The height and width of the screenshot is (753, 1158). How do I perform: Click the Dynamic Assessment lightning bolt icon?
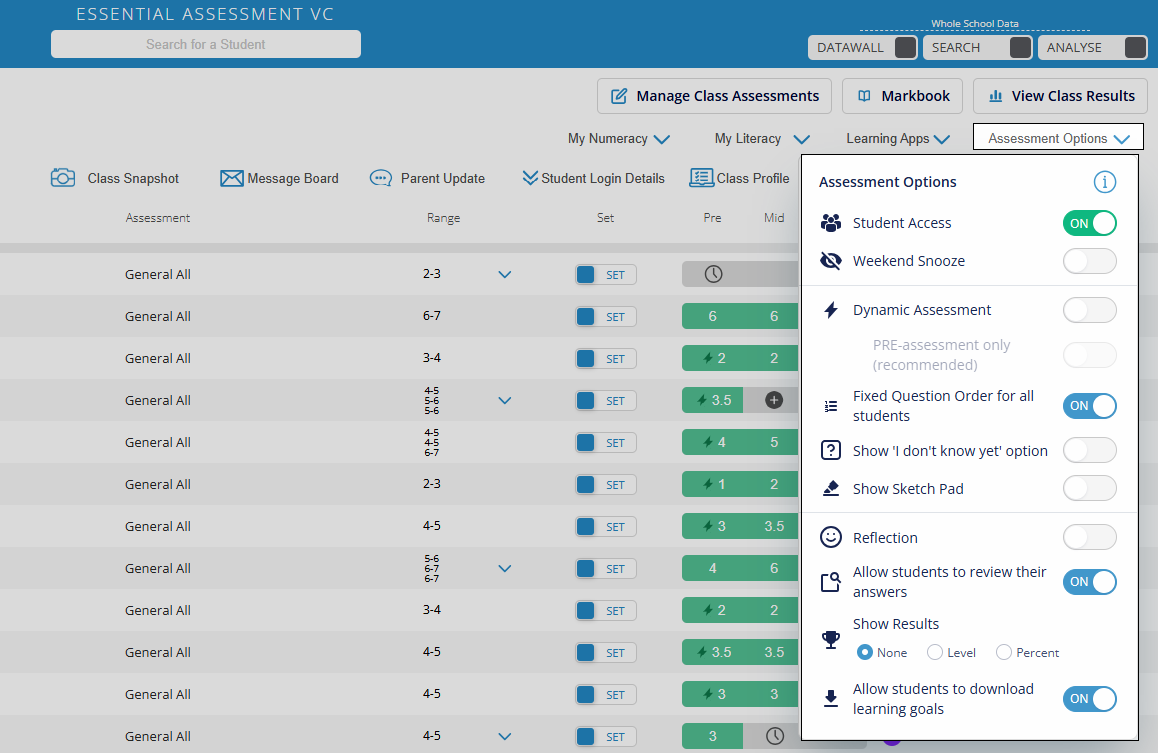[x=831, y=310]
